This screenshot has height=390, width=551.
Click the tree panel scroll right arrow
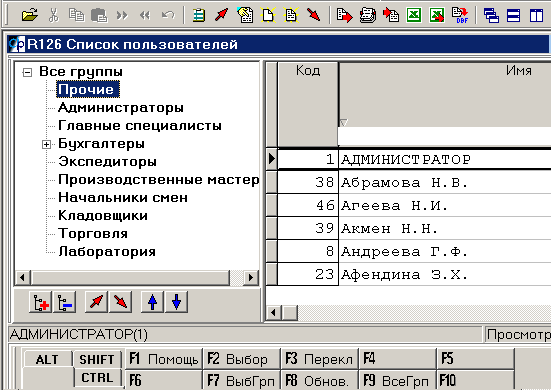click(251, 278)
